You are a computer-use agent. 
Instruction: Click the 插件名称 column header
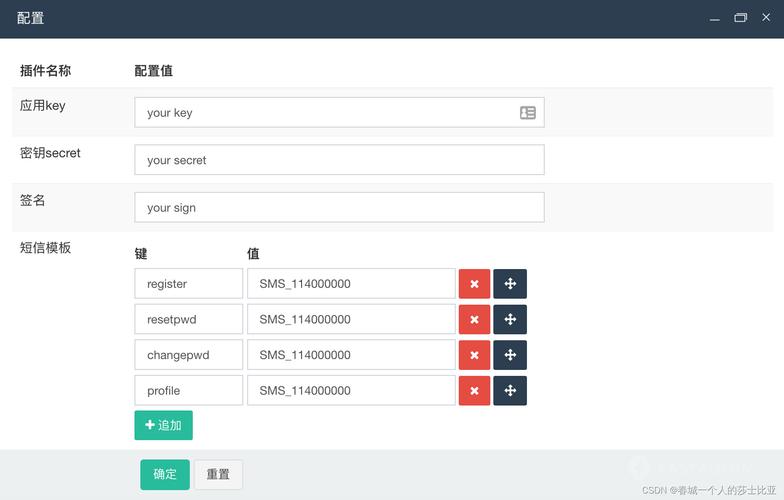pyautogui.click(x=46, y=70)
